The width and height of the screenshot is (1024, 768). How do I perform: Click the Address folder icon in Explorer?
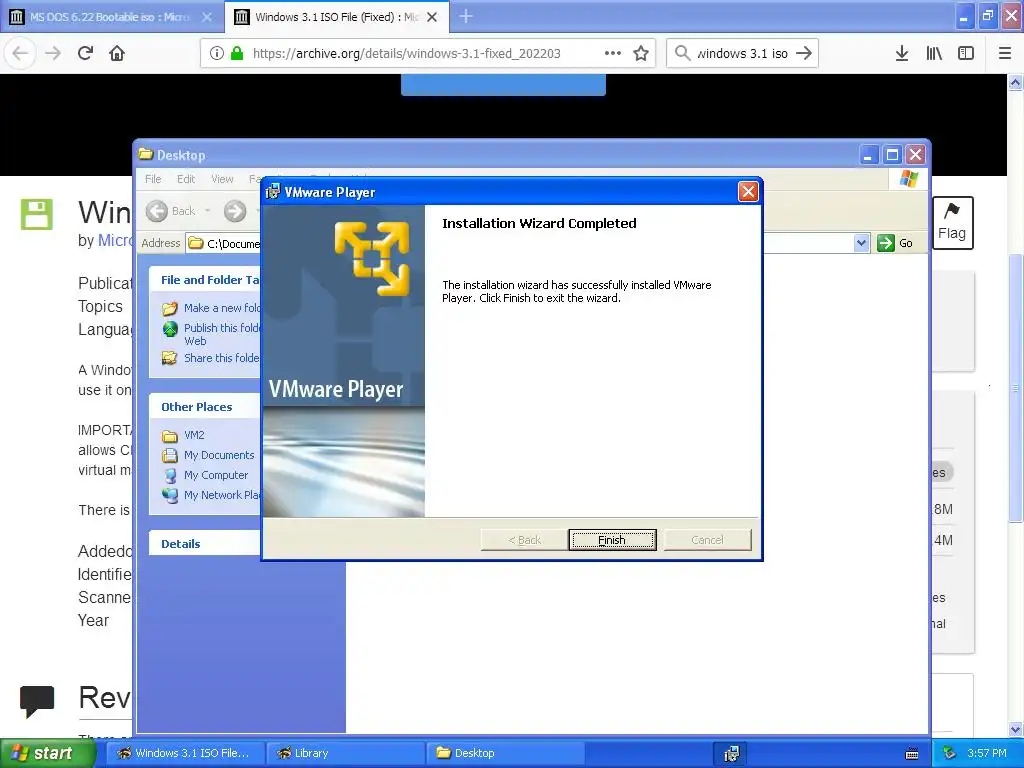195,243
